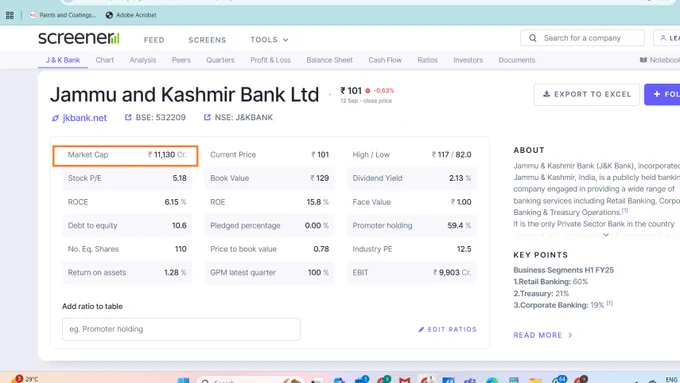Select High / Low ₹117 / 82.0 row

(x=412, y=155)
